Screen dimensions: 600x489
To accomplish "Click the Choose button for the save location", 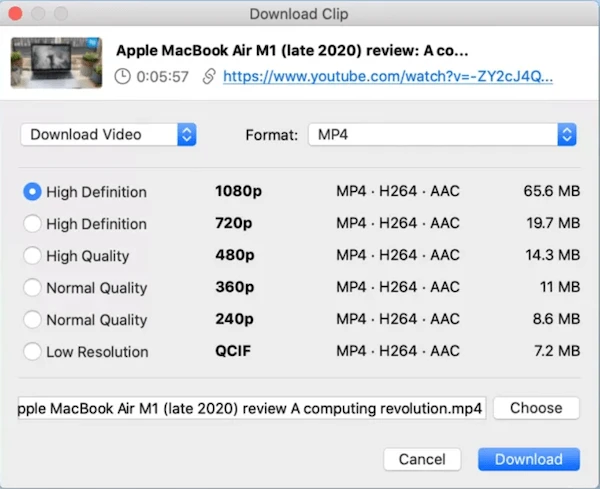I will click(536, 408).
